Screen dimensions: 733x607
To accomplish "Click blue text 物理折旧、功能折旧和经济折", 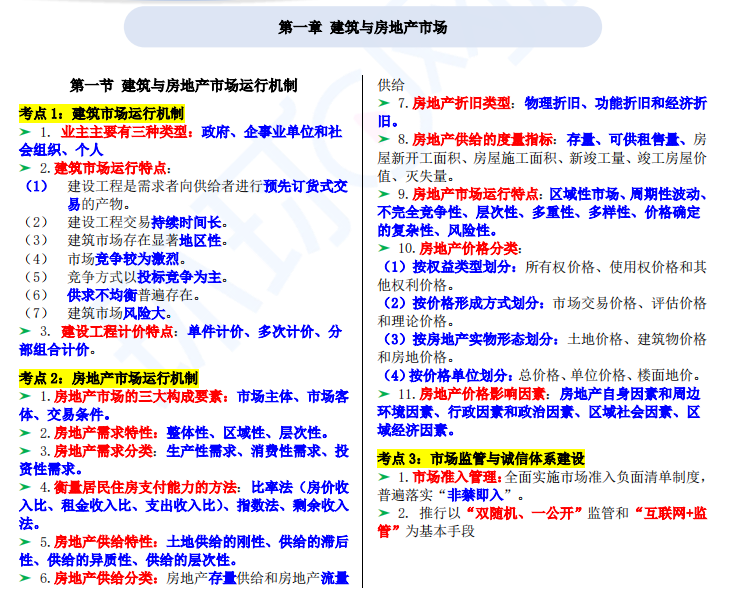I will click(x=616, y=103).
